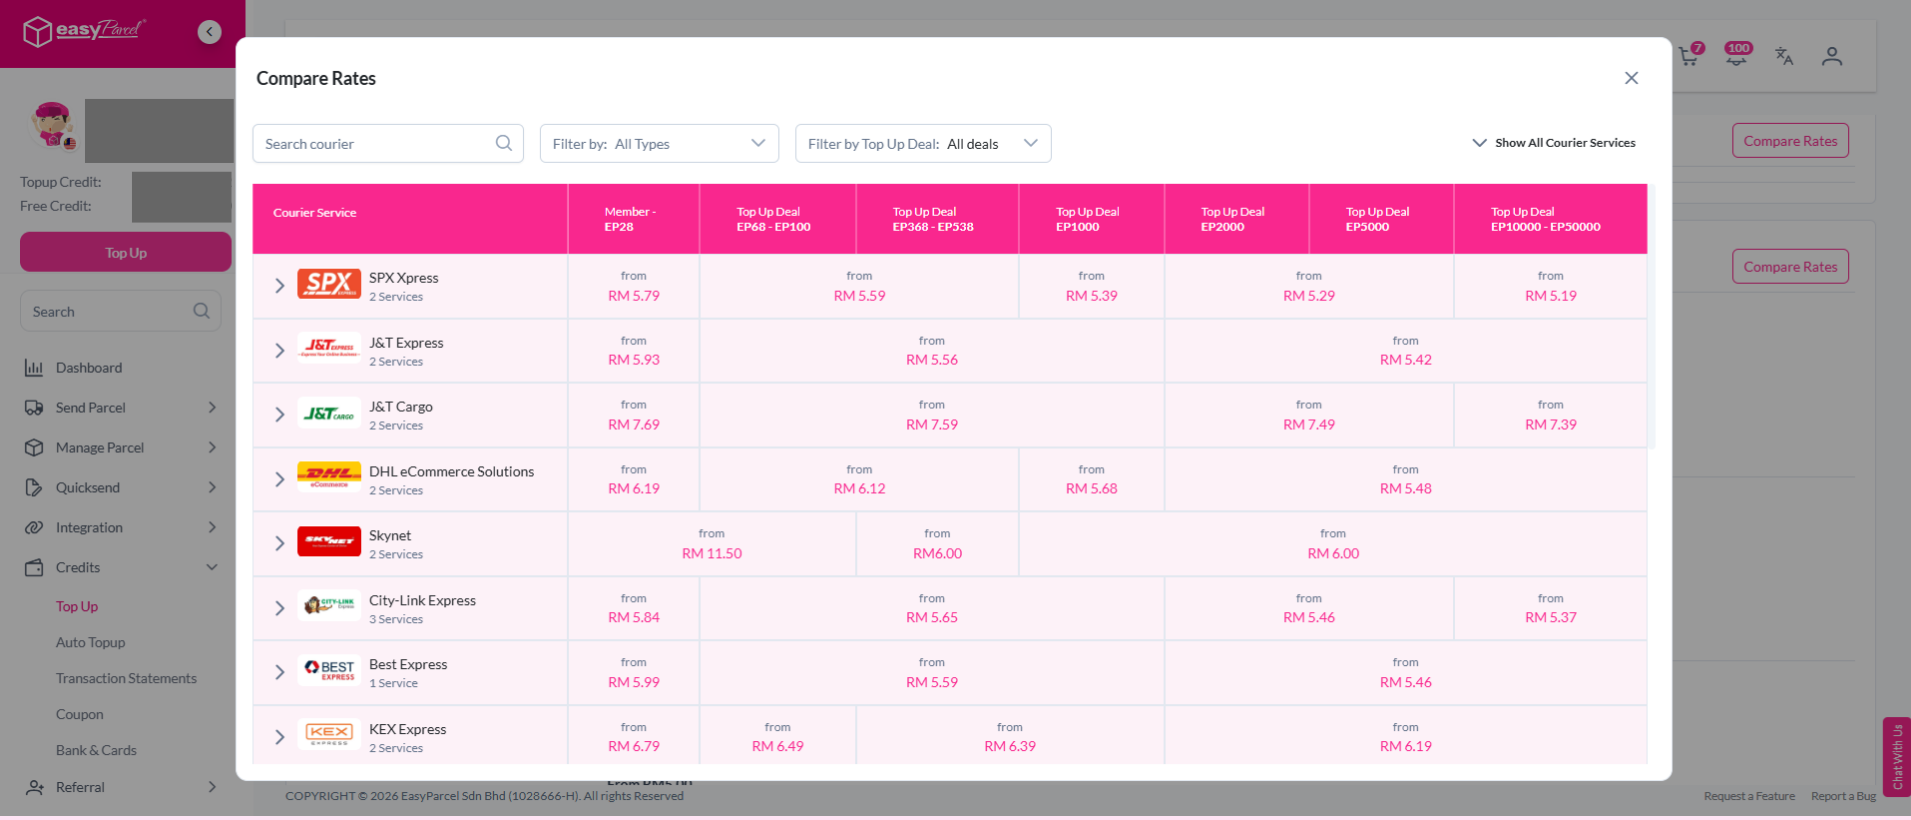Expand the City-Link Express row
1911x820 pixels.
pos(280,608)
